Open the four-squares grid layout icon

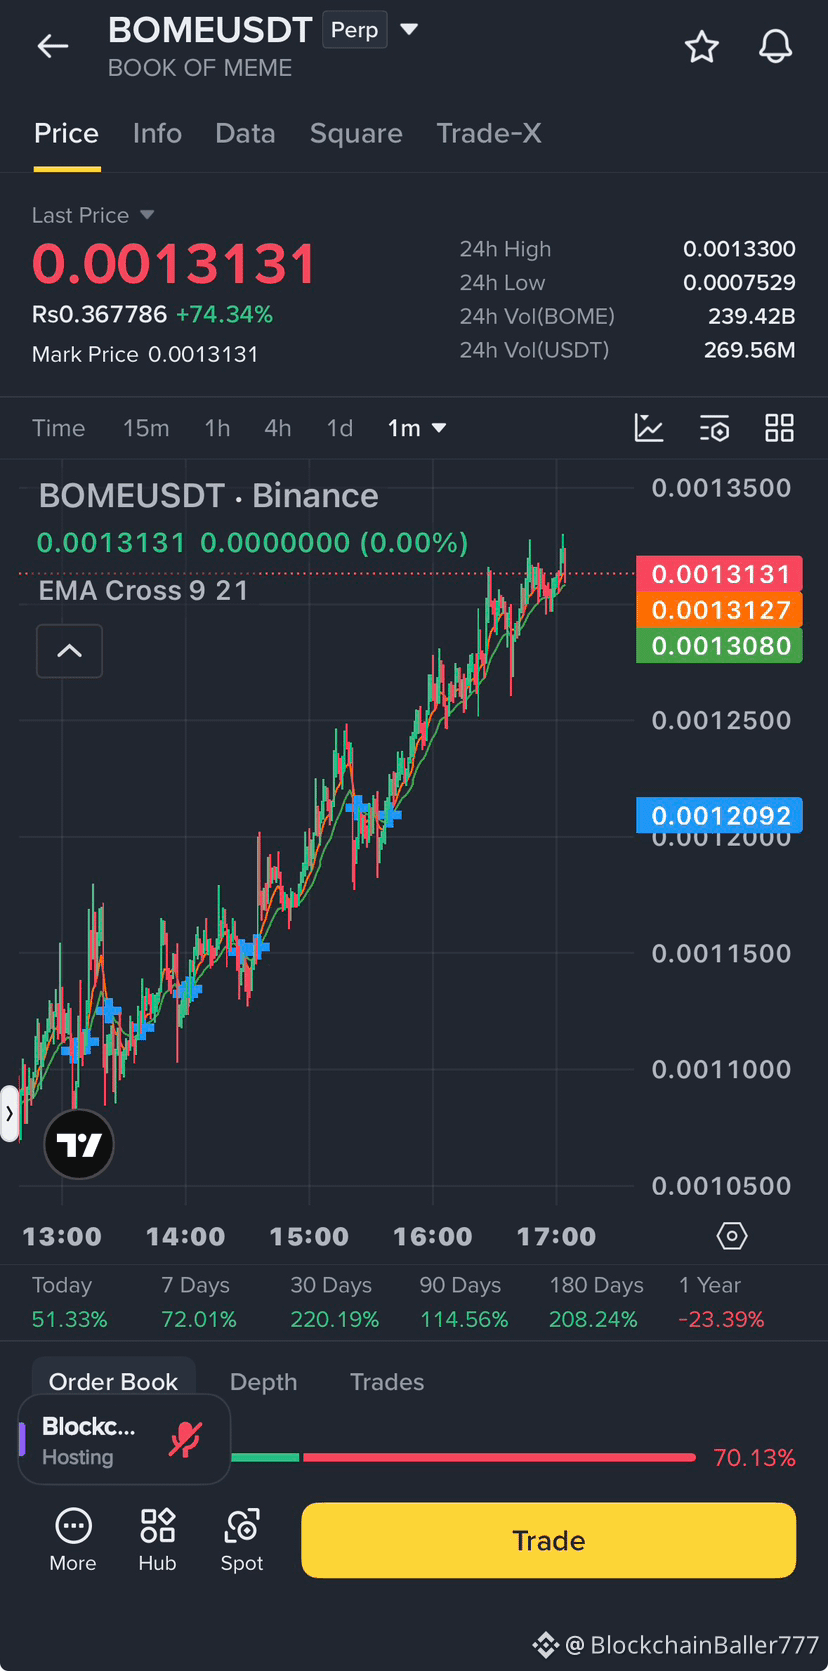(779, 428)
